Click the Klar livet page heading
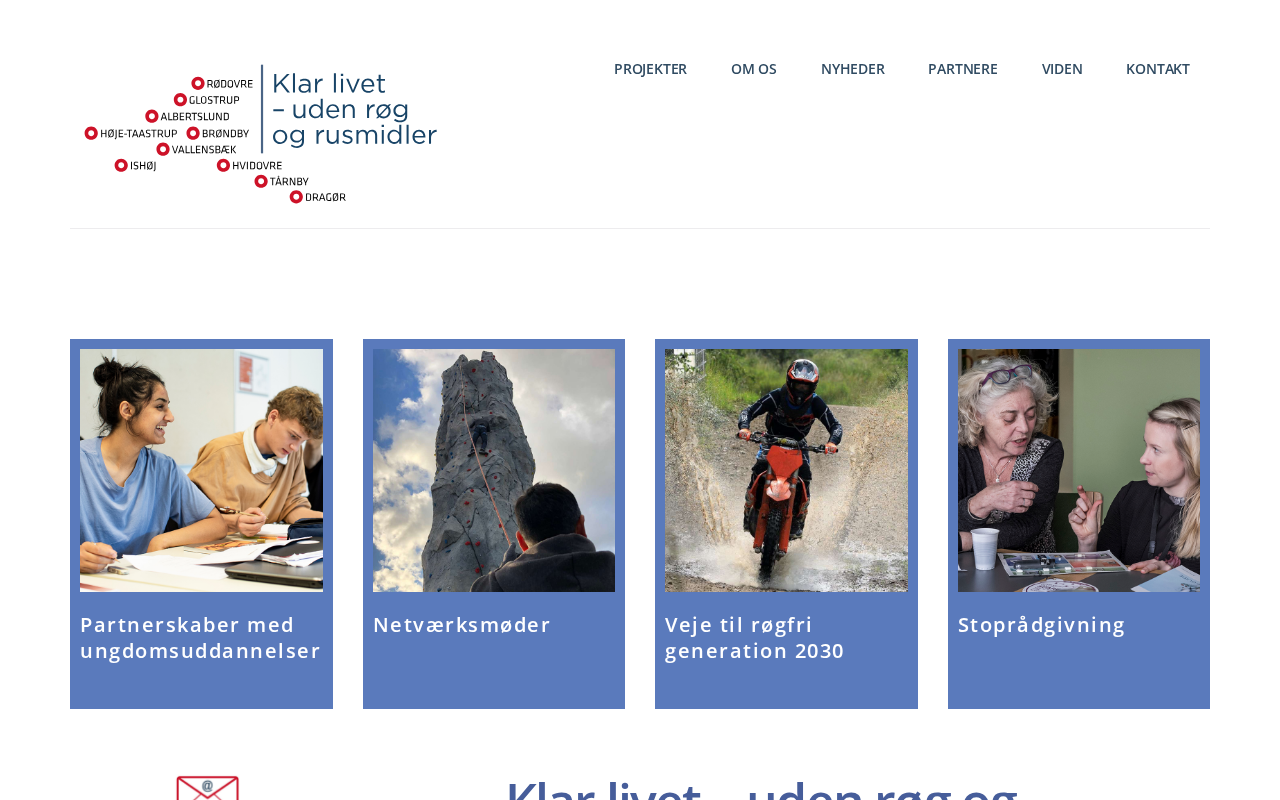Viewport: 1280px width, 800px height. point(762,790)
